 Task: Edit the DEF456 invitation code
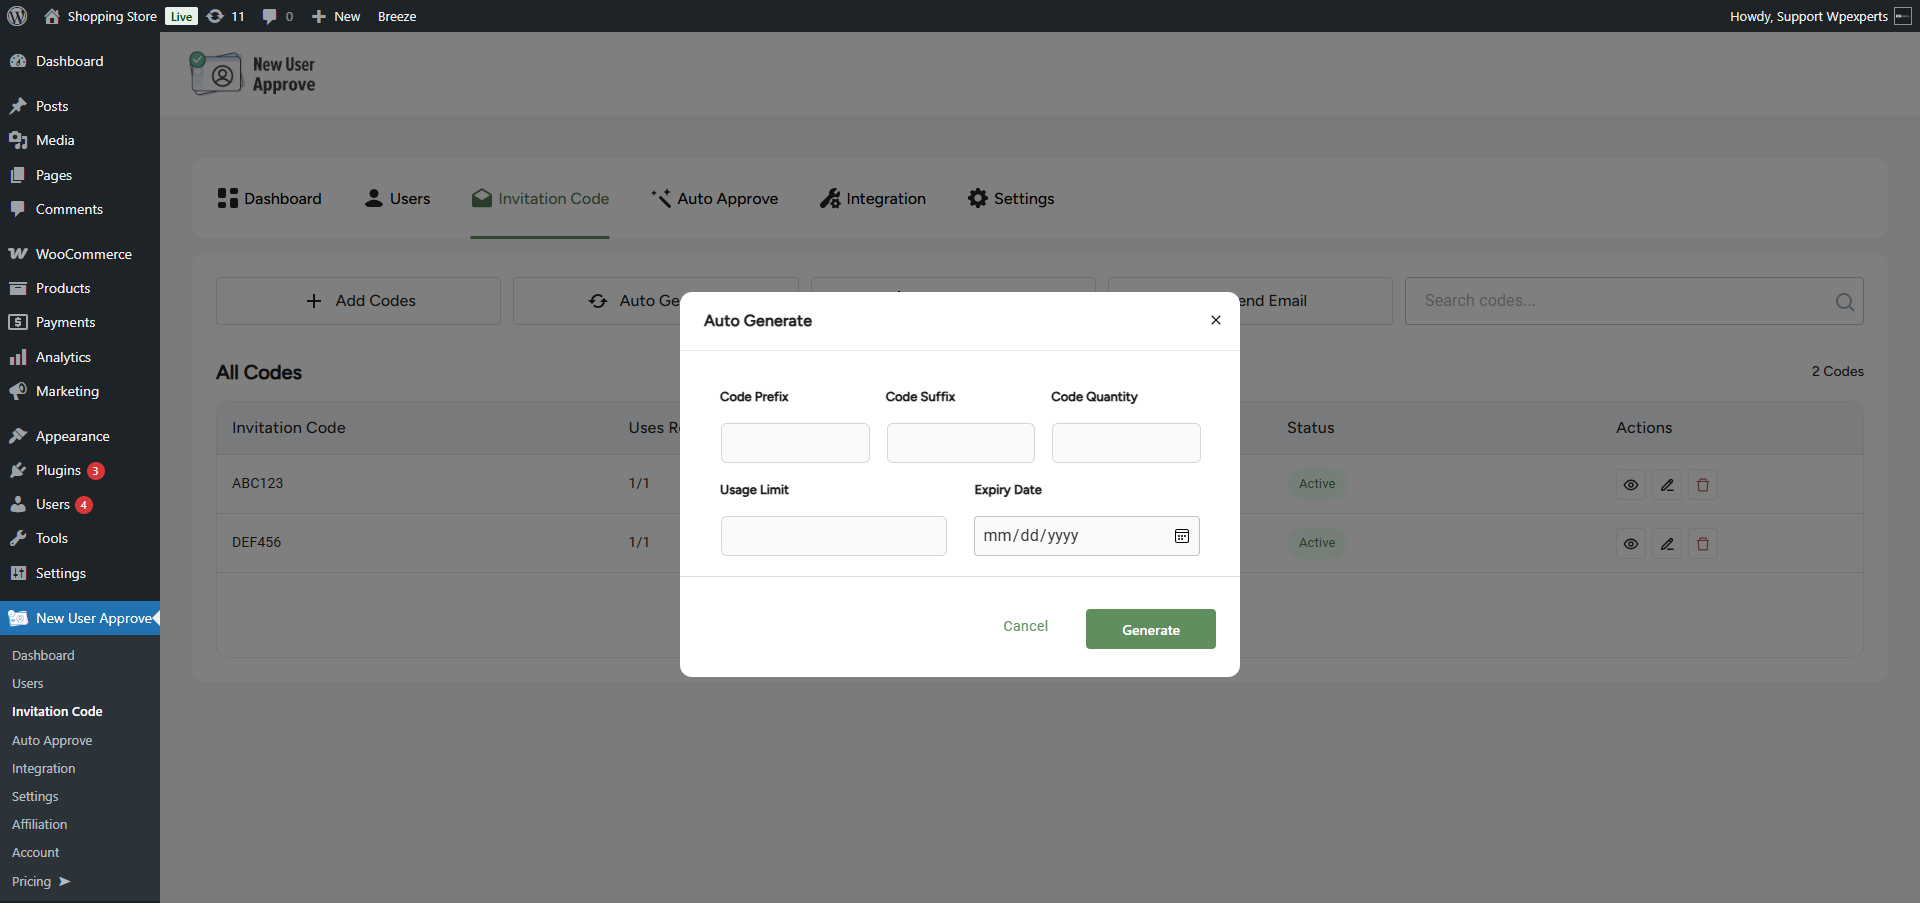[1666, 544]
